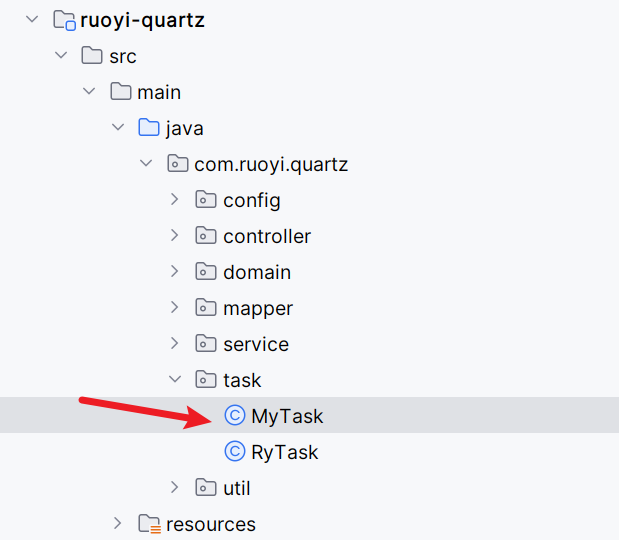
Task: Select the MyTask class file
Action: [287, 416]
